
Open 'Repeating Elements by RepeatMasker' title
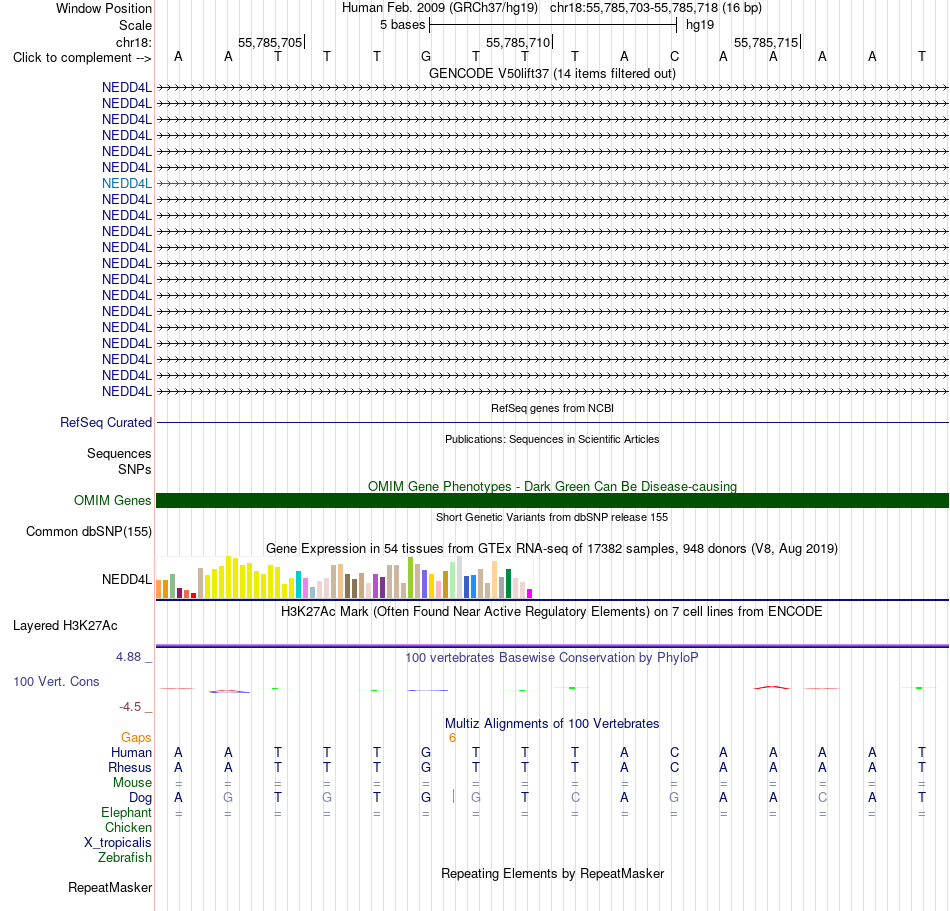coord(552,873)
